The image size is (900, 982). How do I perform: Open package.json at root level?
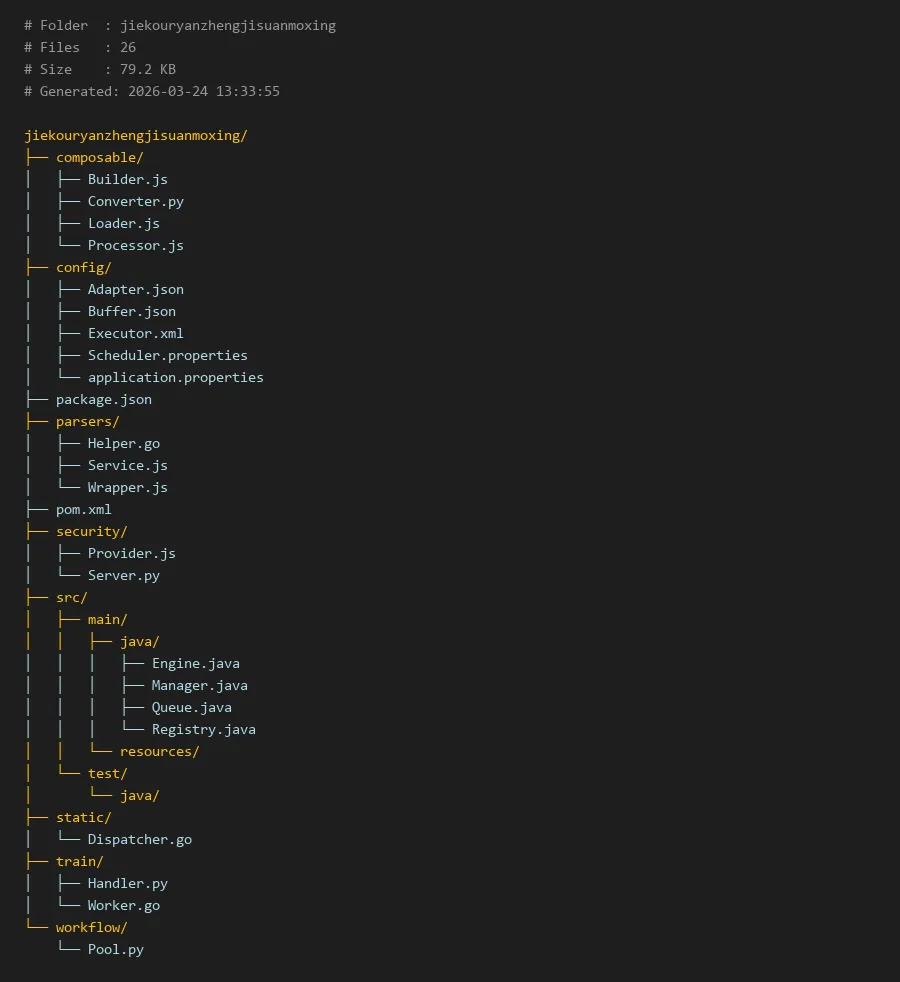103,399
